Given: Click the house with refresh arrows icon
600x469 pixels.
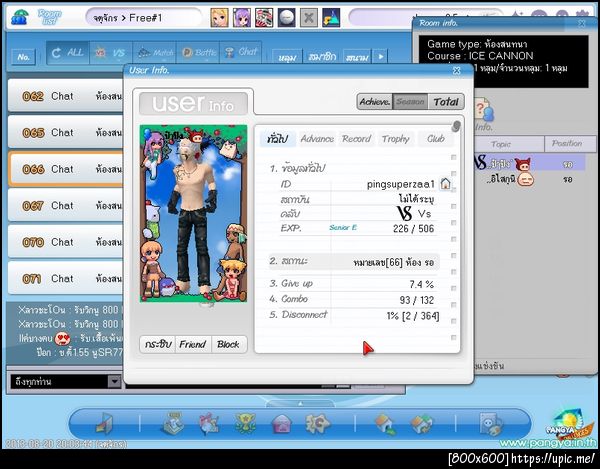Looking at the screenshot, I should [x=421, y=424].
